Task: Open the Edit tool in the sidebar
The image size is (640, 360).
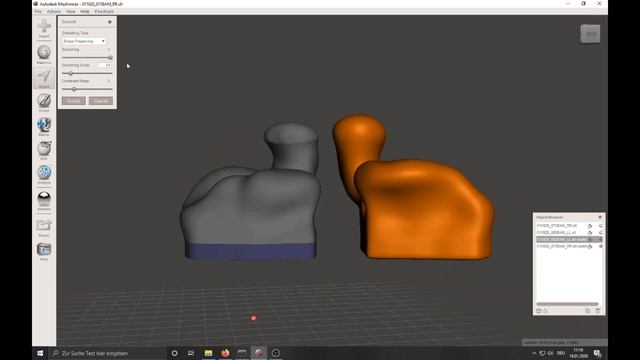Action: (44, 150)
